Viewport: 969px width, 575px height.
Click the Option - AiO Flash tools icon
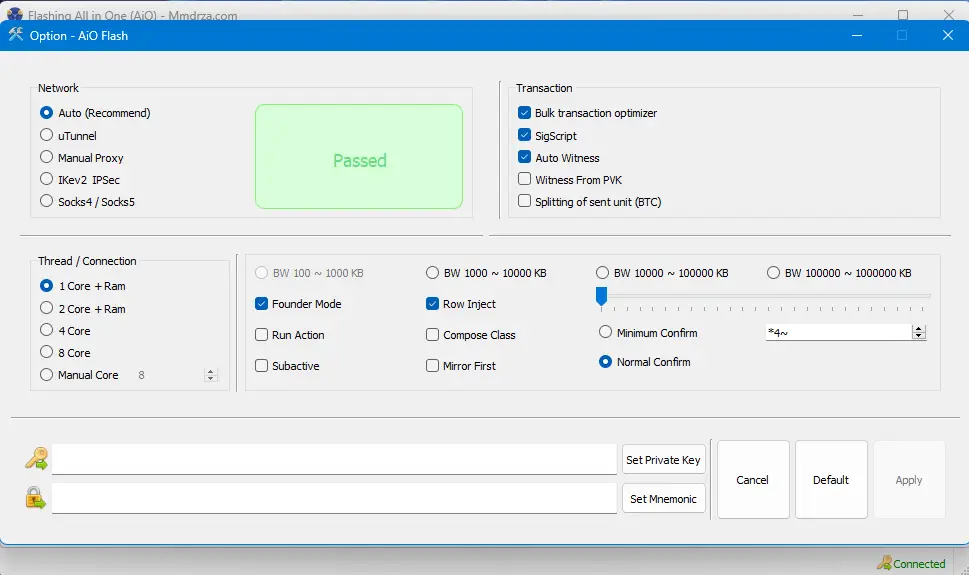click(x=16, y=35)
